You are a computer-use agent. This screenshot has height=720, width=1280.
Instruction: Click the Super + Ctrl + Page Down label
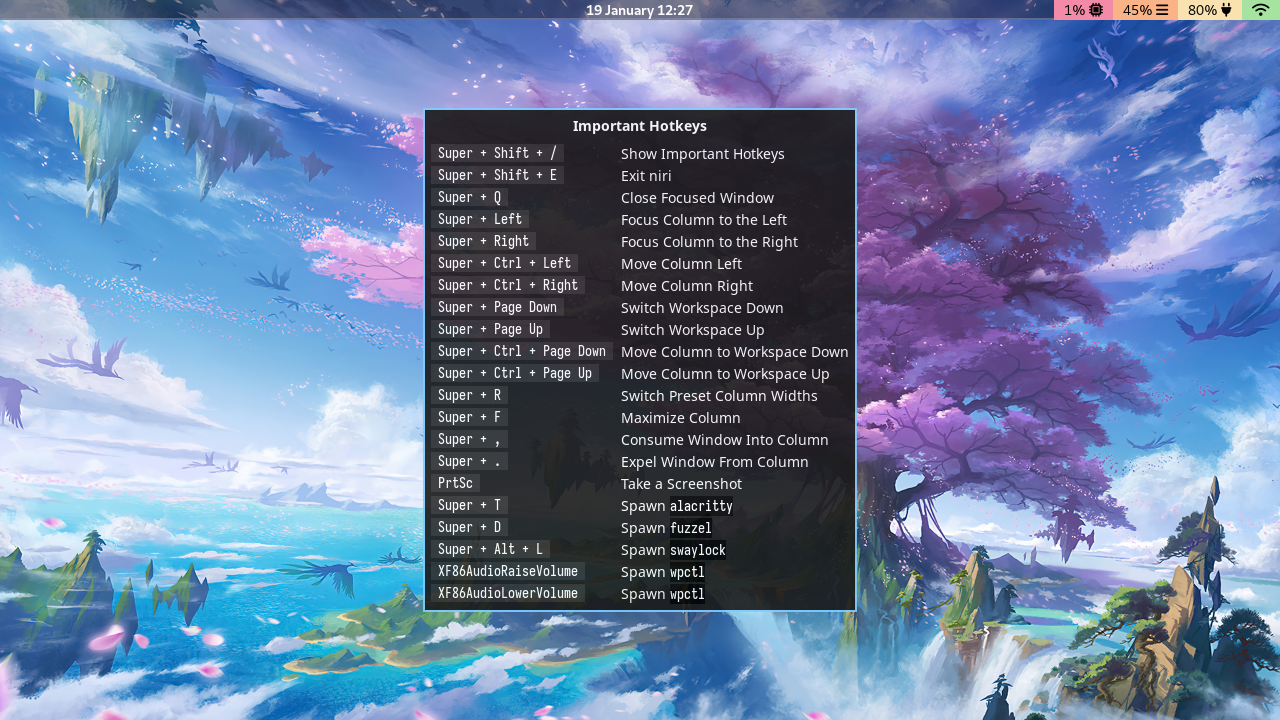coord(522,351)
